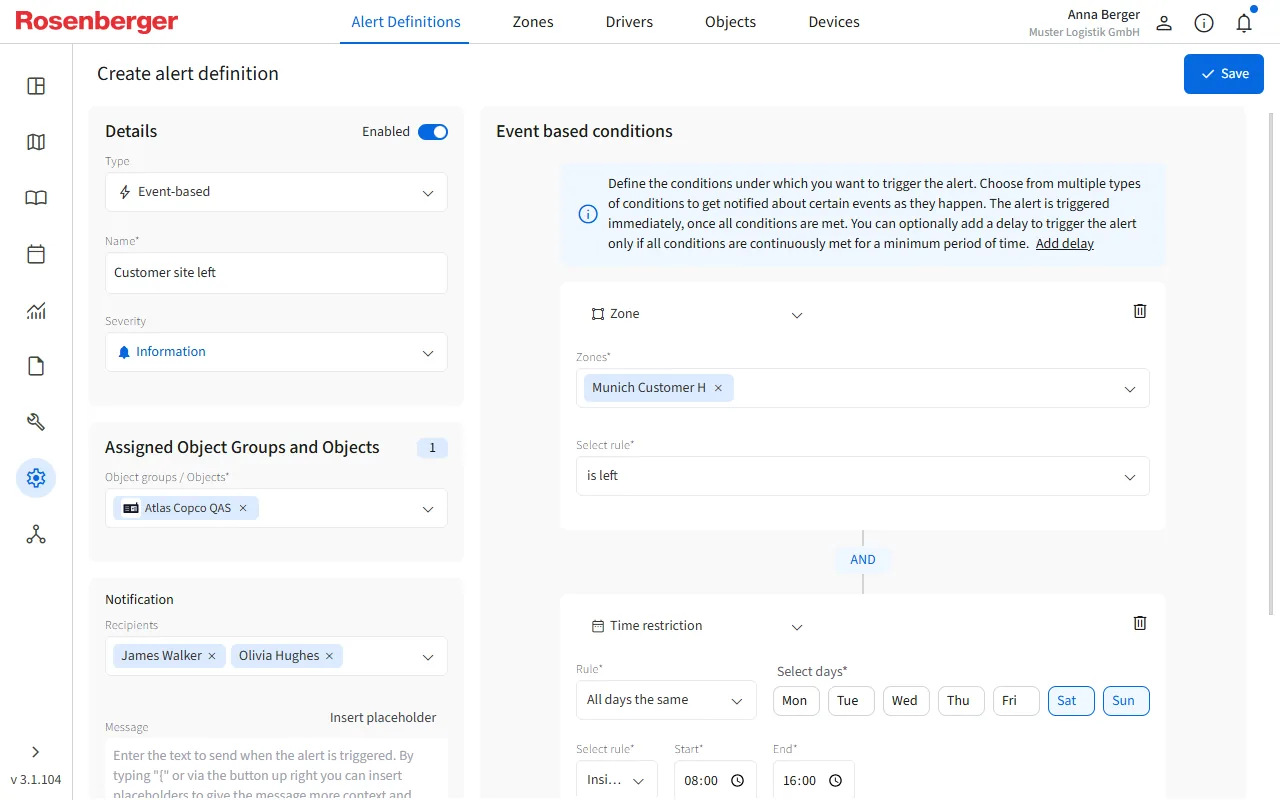
Task: Open the 'is left' rule dropdown
Action: 863,476
